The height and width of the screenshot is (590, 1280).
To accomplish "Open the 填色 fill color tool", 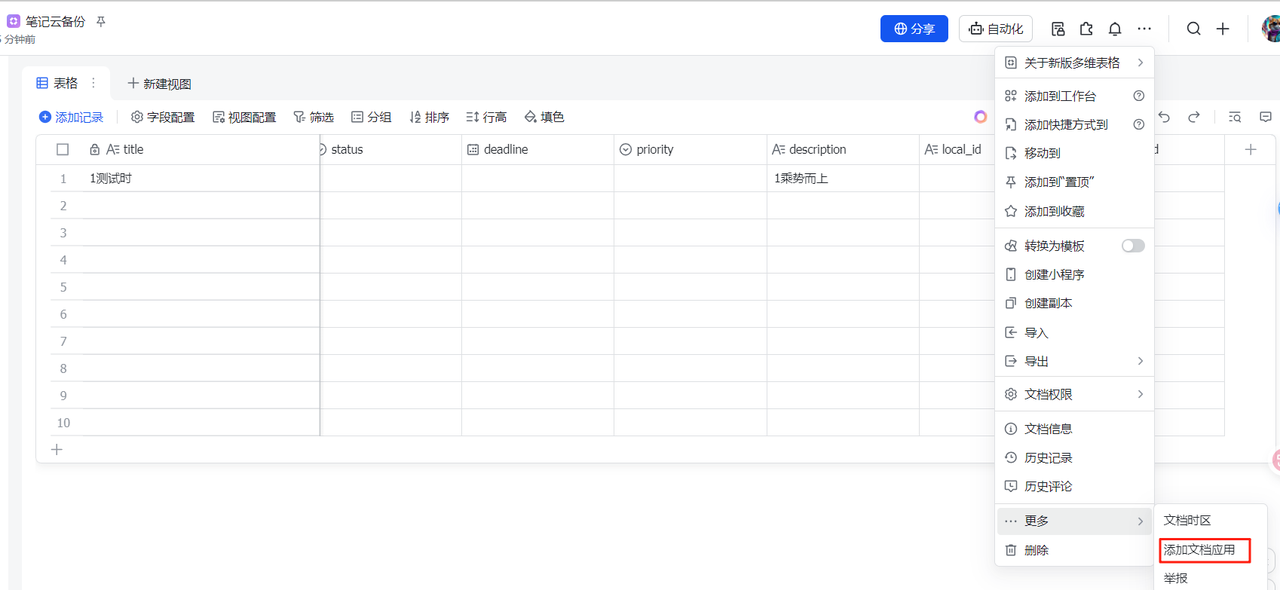I will (x=544, y=117).
